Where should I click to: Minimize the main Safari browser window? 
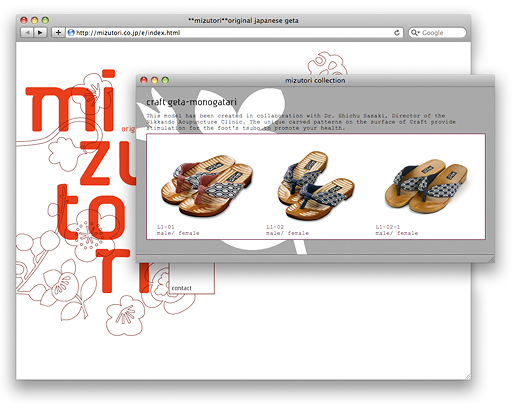[x=34, y=20]
